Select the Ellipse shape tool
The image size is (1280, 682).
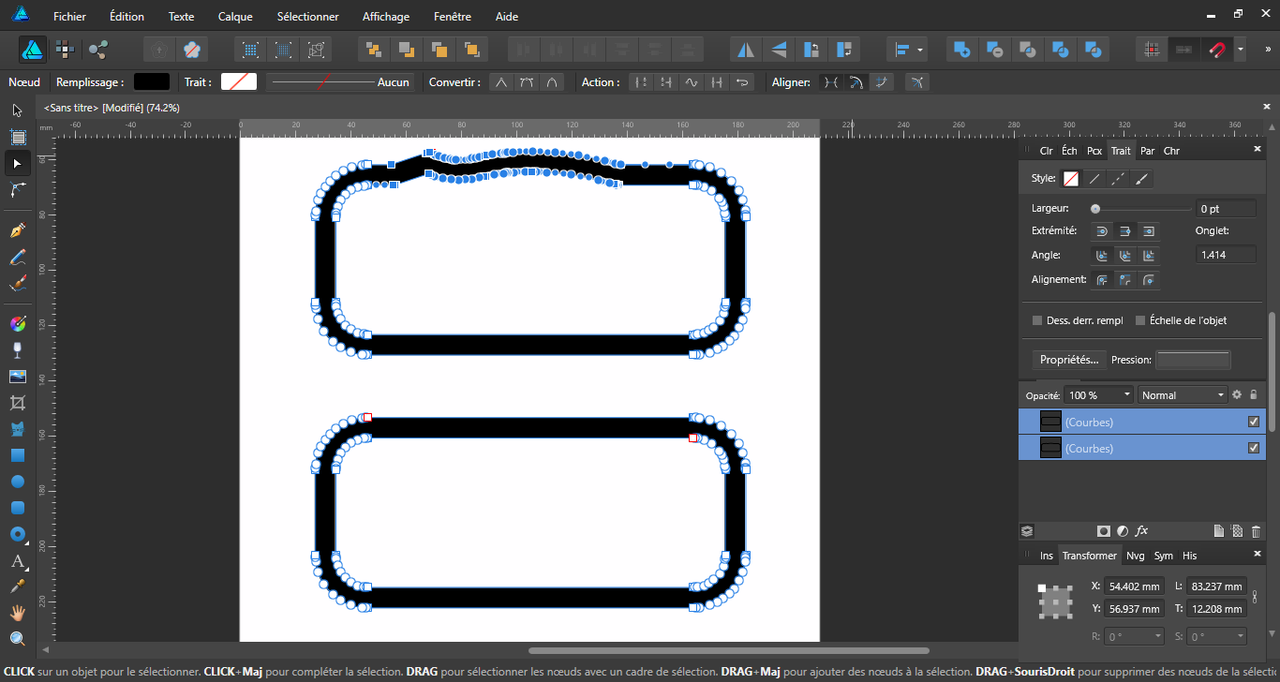click(17, 481)
